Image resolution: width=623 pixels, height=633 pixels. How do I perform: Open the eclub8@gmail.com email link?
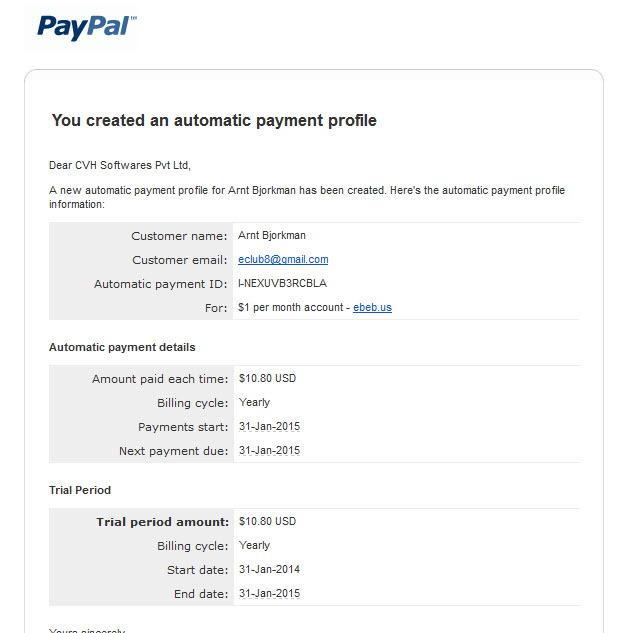283,259
